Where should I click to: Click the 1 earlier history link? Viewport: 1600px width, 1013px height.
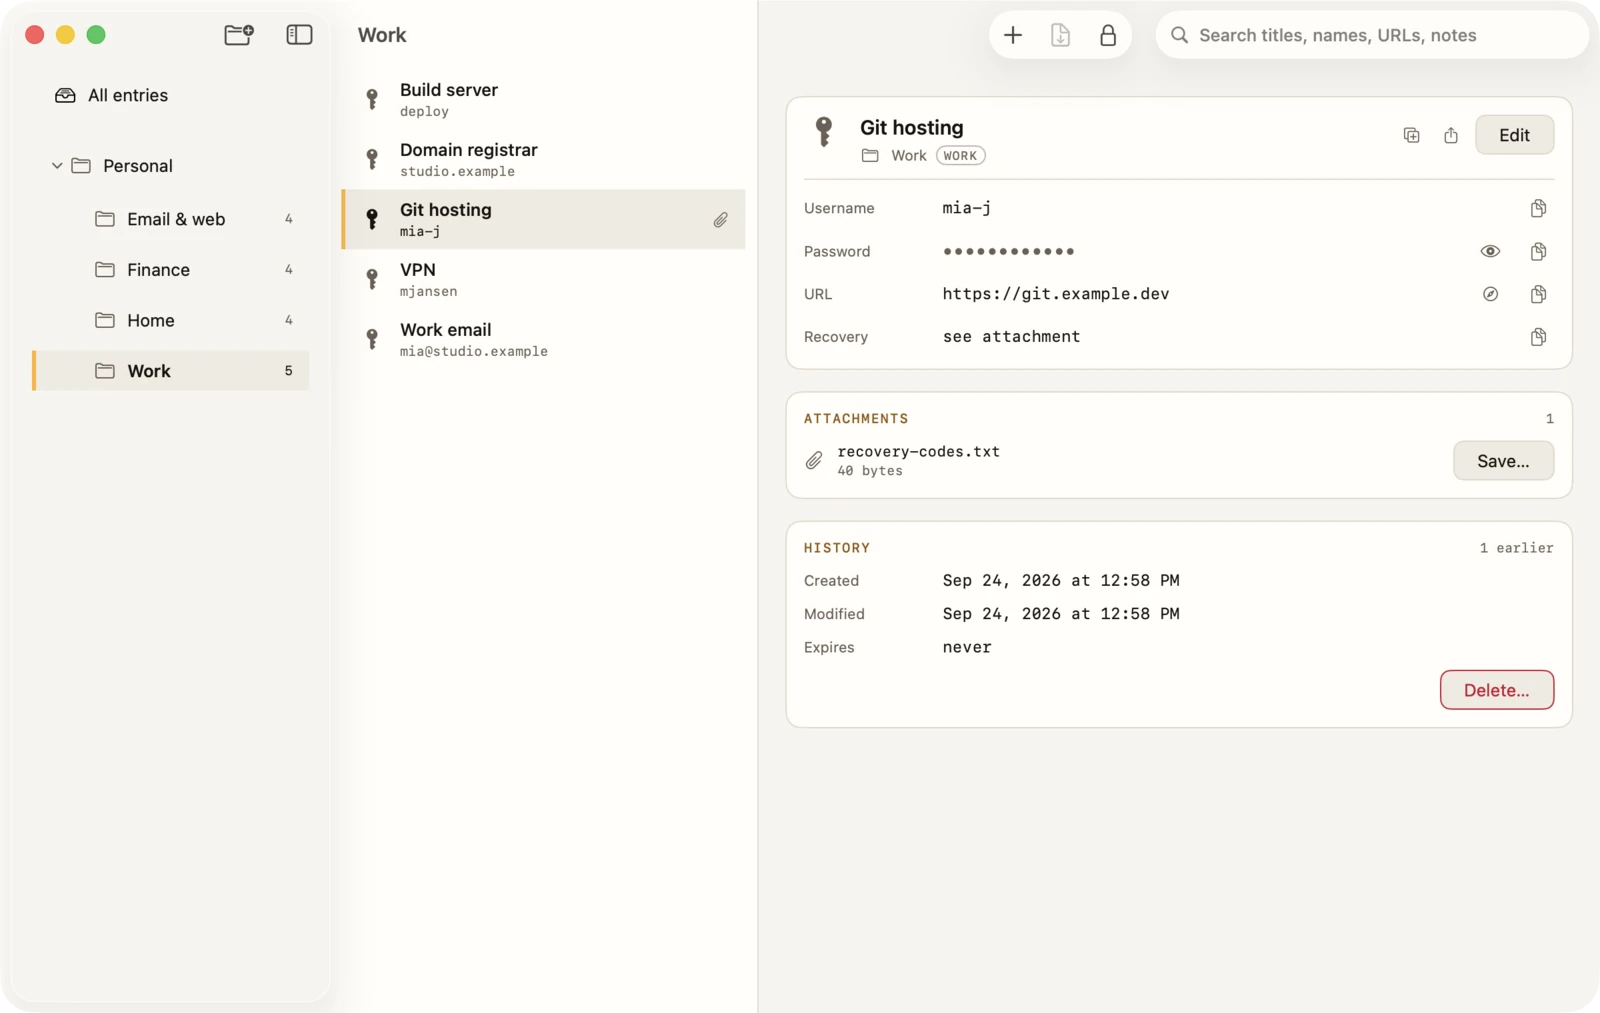(x=1516, y=548)
